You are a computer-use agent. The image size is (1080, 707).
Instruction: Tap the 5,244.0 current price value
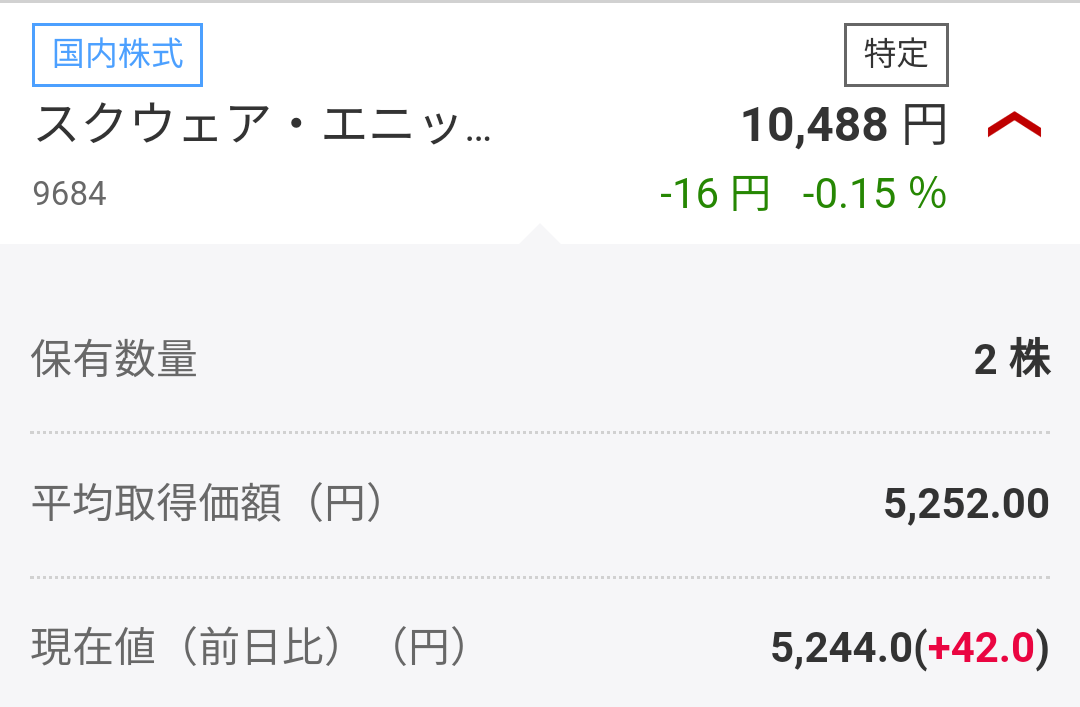coord(842,649)
